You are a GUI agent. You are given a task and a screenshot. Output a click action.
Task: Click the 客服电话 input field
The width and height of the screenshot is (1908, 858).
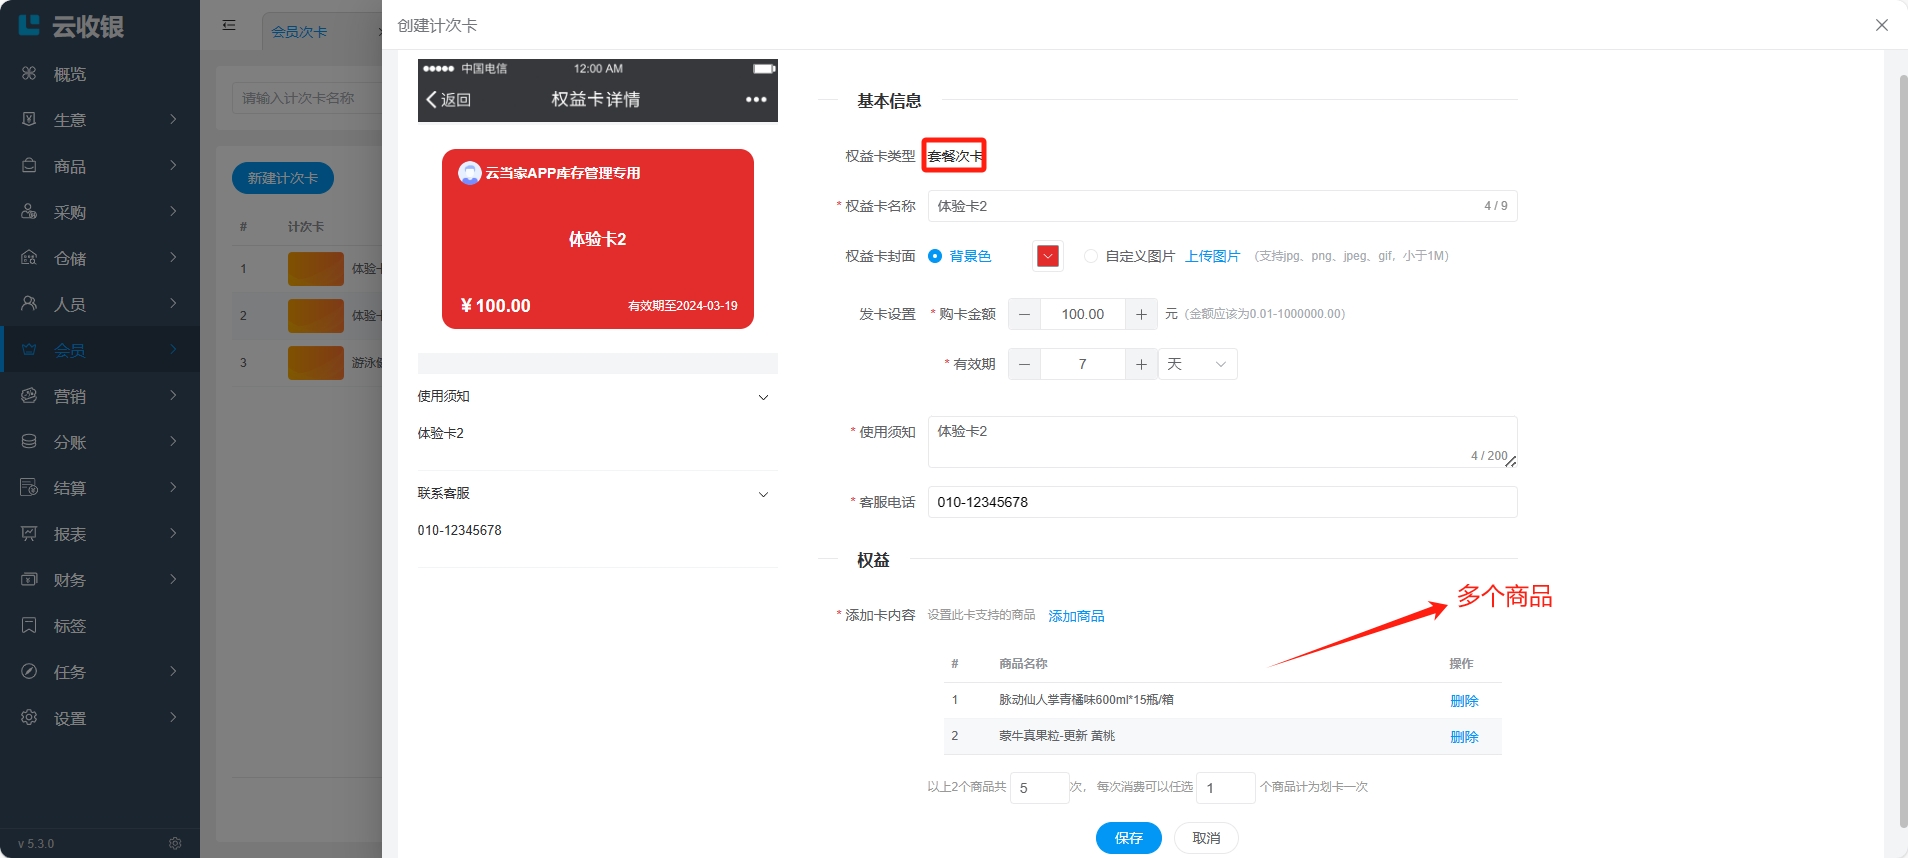tap(1222, 502)
